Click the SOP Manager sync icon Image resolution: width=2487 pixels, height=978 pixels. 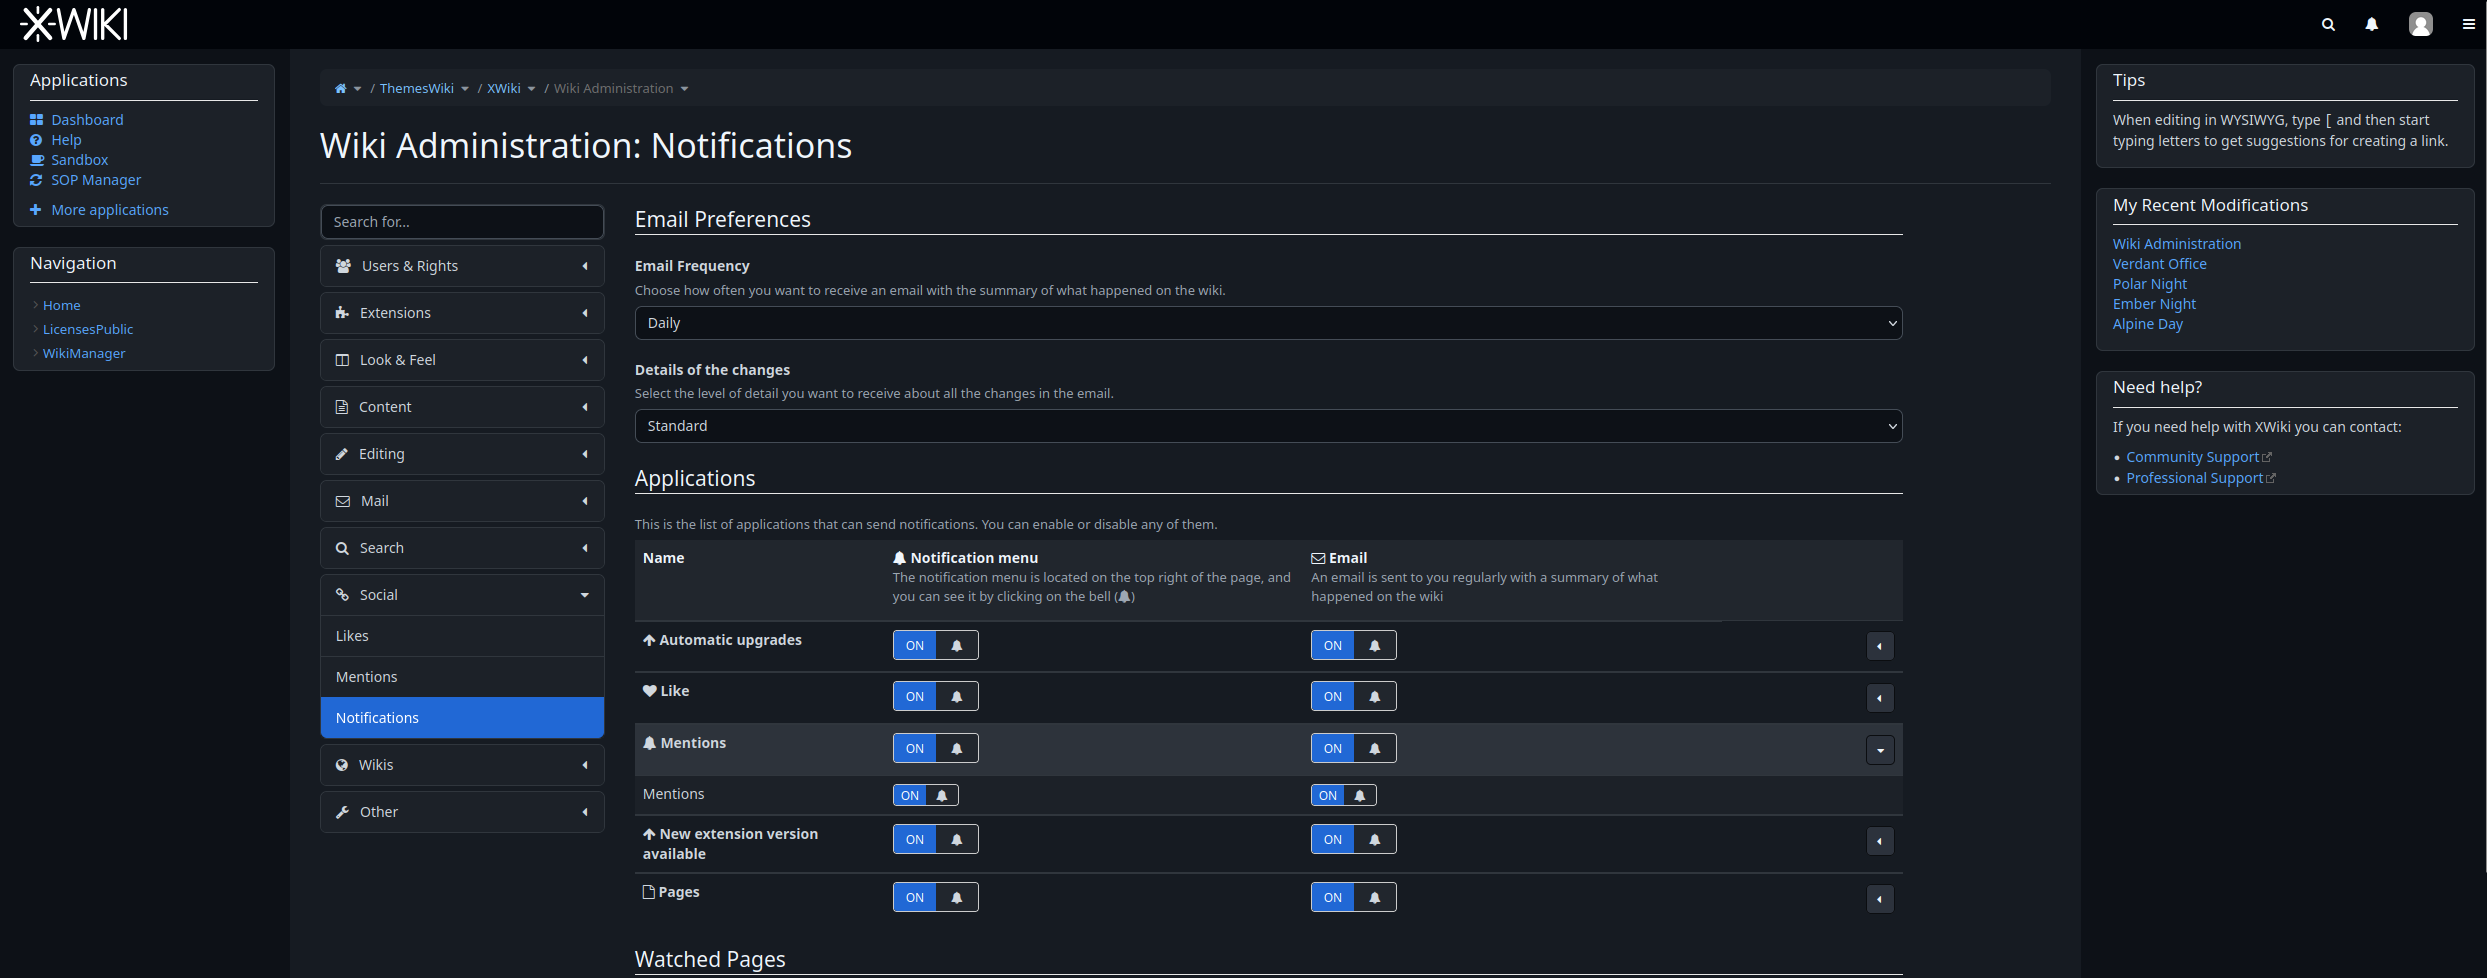tap(37, 180)
